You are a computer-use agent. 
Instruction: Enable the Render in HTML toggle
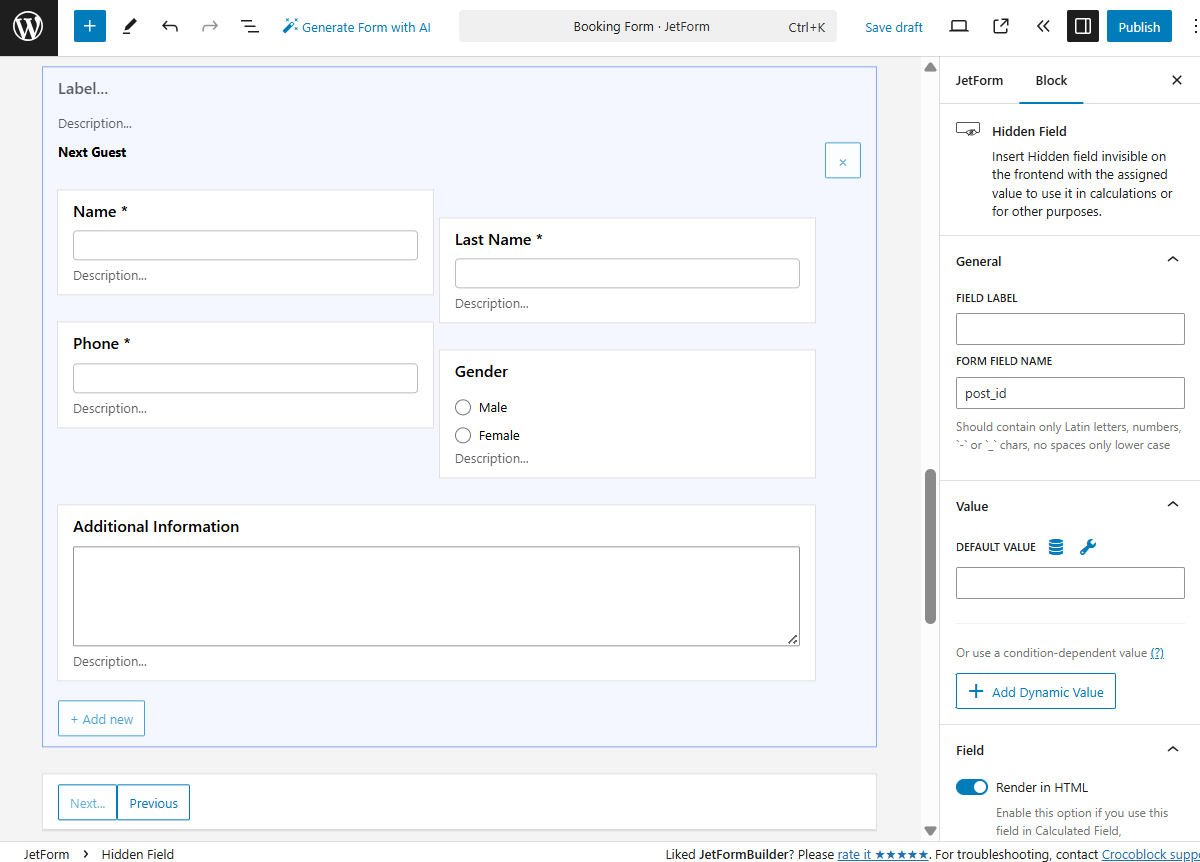(x=971, y=787)
